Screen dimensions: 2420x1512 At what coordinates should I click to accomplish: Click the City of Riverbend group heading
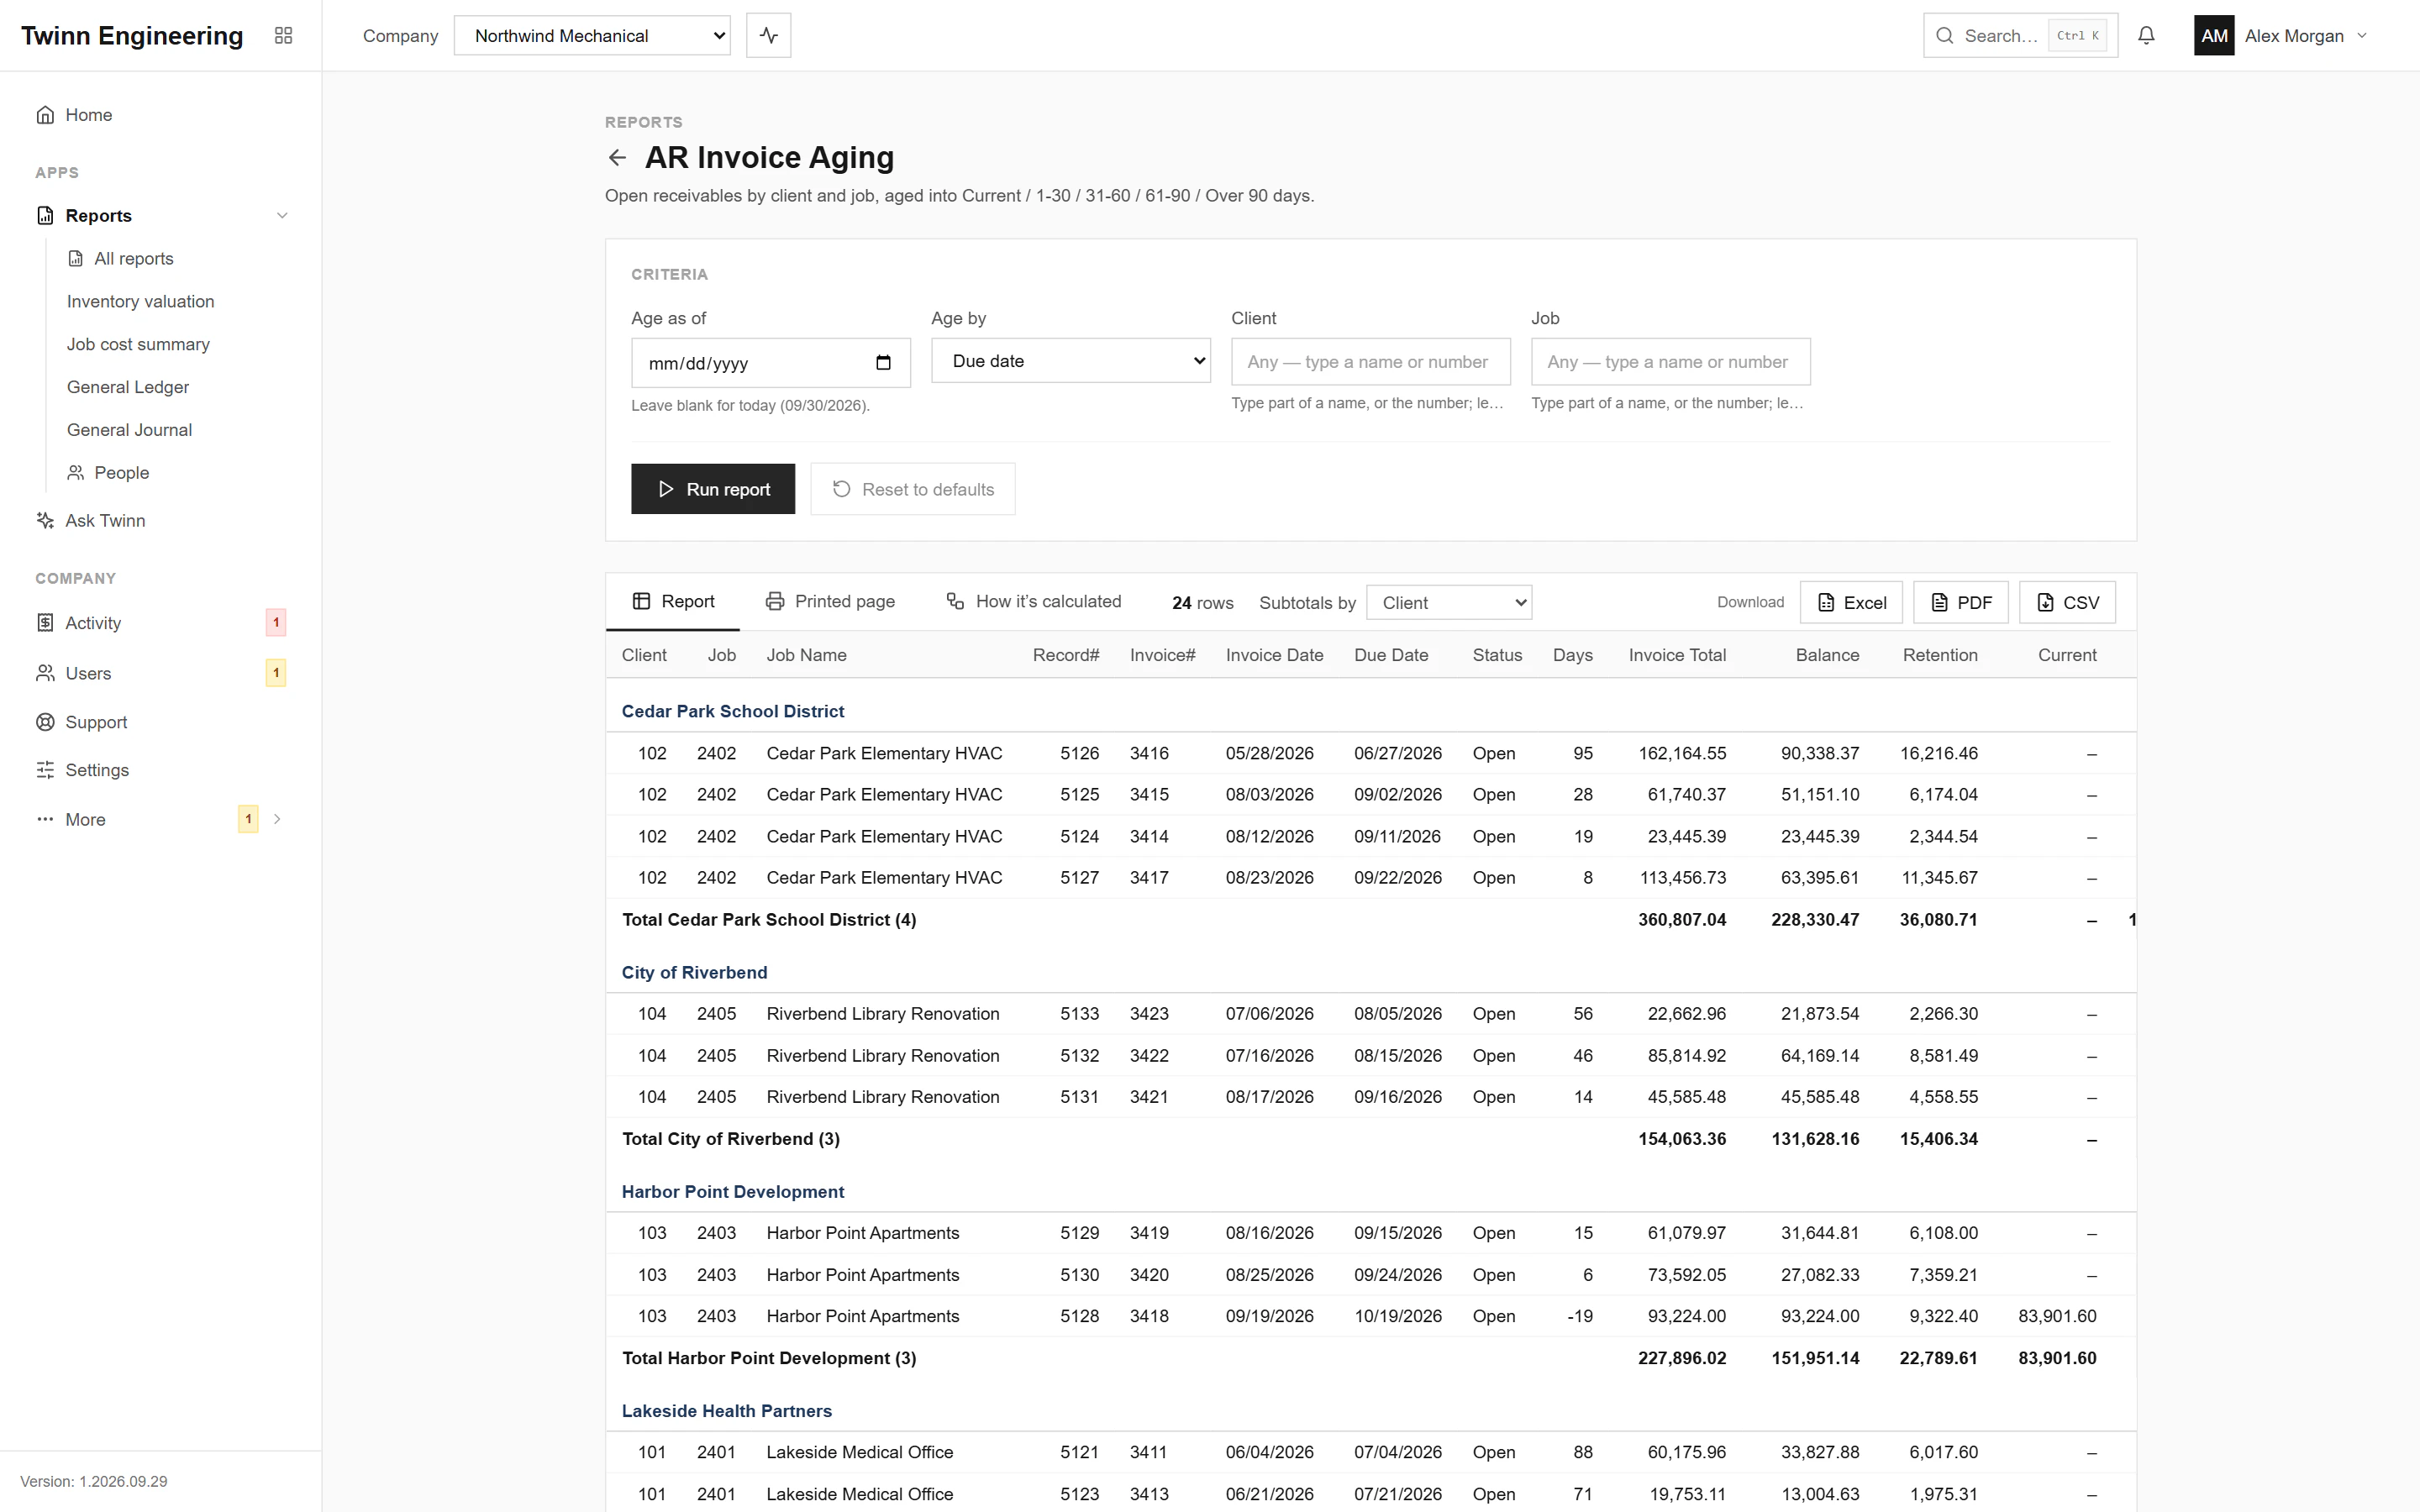[694, 972]
